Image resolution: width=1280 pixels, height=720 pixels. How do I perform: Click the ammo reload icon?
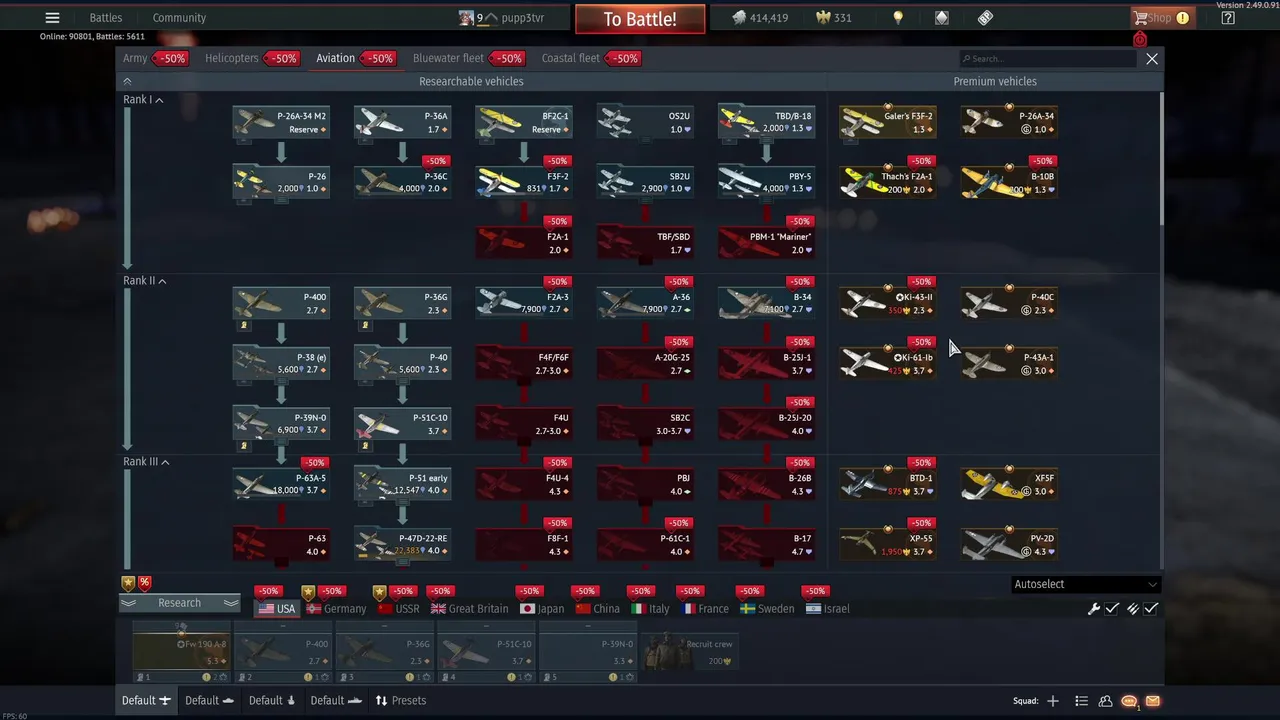point(1132,608)
